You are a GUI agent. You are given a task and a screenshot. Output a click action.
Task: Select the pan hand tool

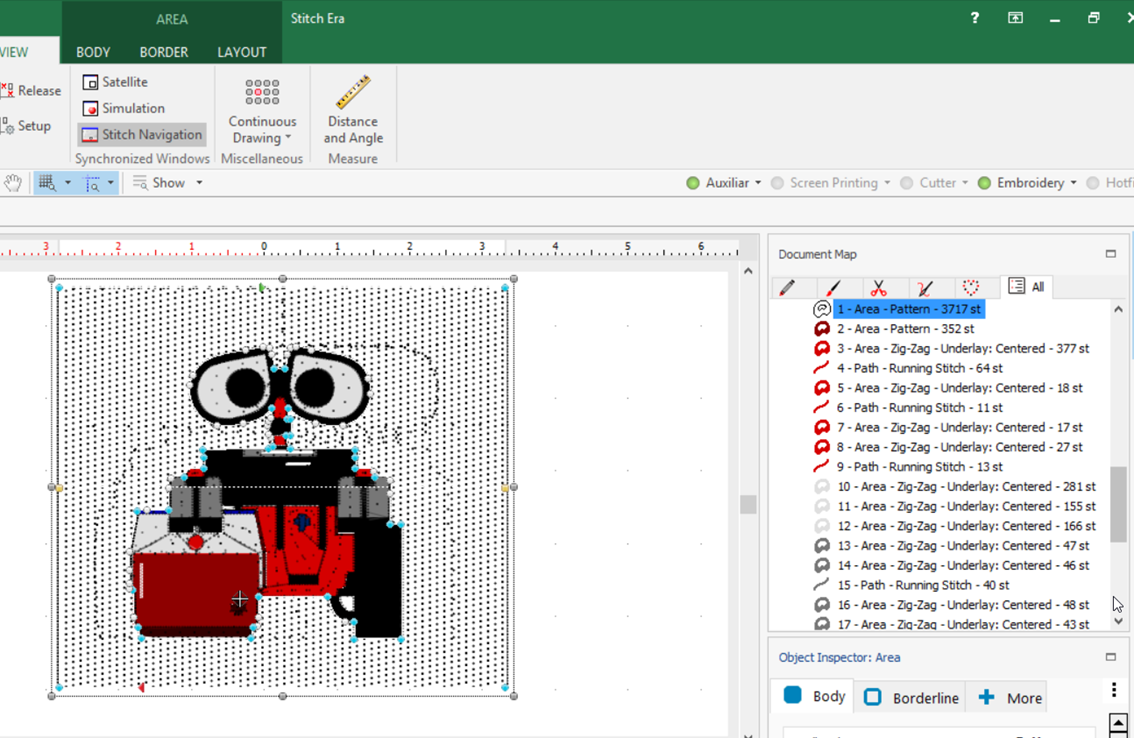coord(12,183)
